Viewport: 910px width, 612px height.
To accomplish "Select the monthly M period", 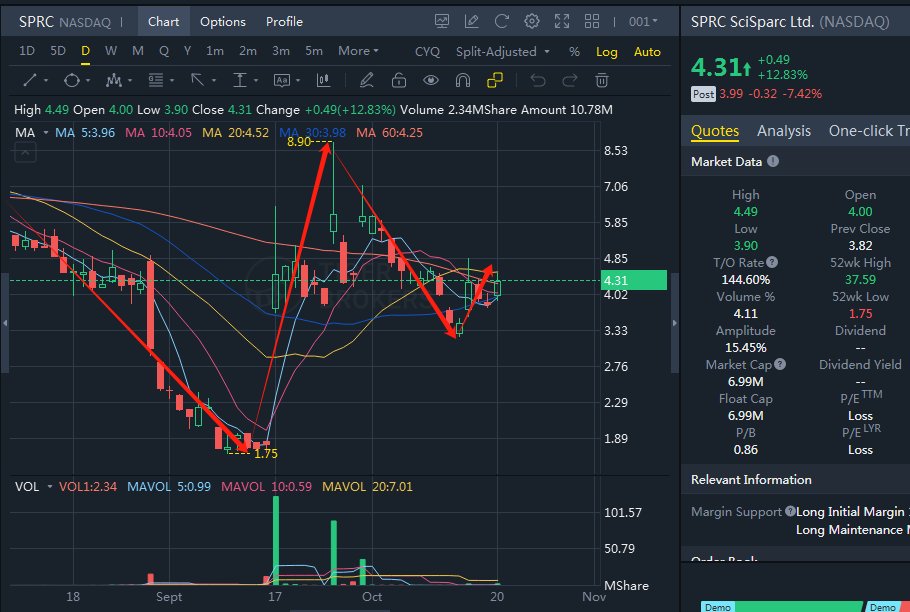I will [x=138, y=51].
